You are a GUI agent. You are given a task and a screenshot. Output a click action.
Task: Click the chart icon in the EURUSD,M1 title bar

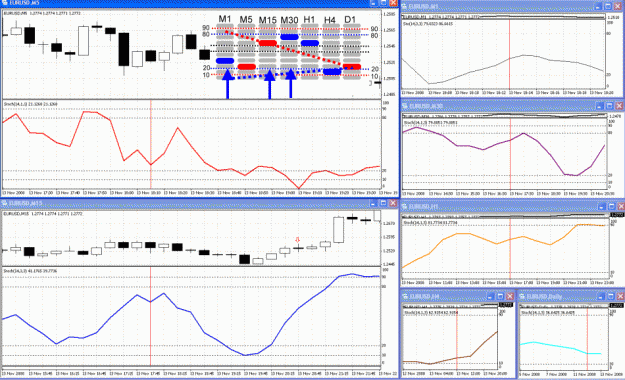pyautogui.click(x=404, y=6)
